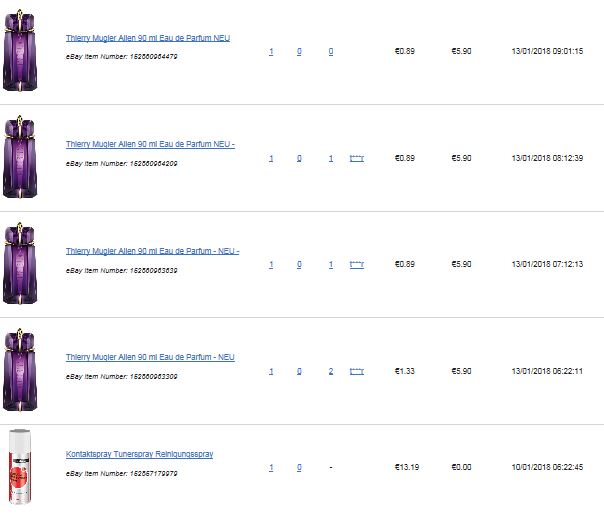Open fourth listing 'Eau de Parfum - NEU'
Image resolution: width=604 pixels, height=528 pixels.
pyautogui.click(x=150, y=357)
